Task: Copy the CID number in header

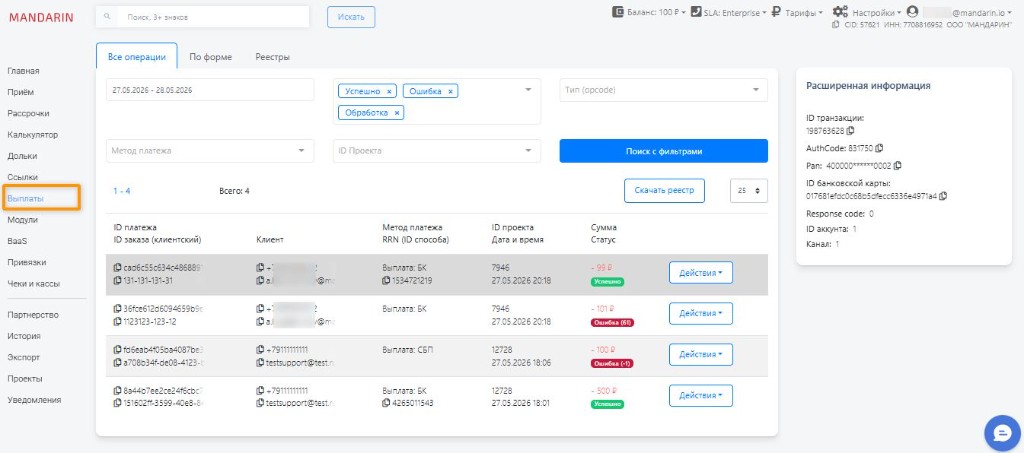Action: [835, 24]
